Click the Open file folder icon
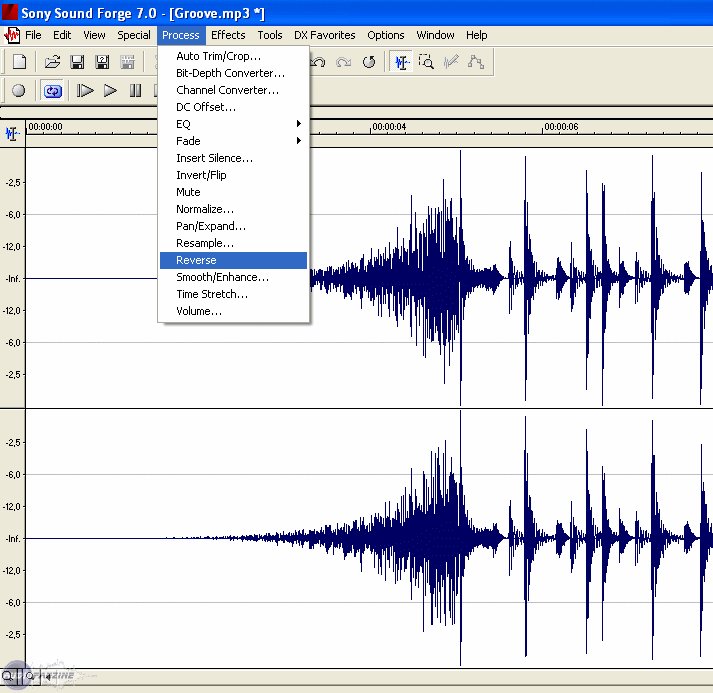Image resolution: width=713 pixels, height=693 pixels. (52, 61)
